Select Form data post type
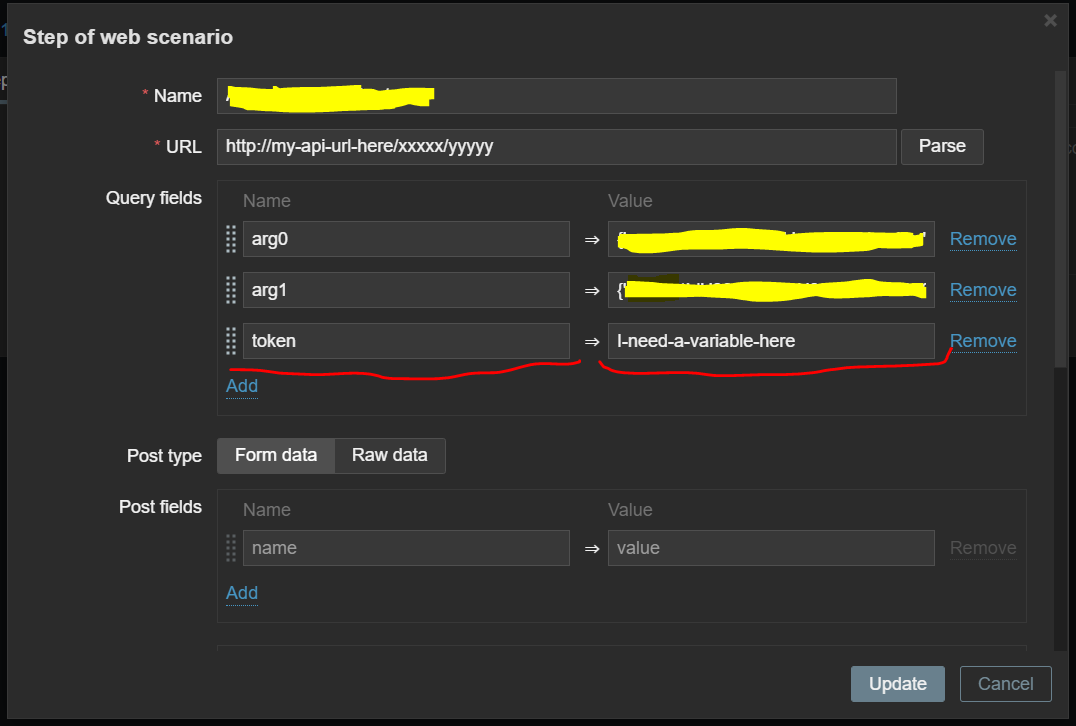This screenshot has width=1076, height=726. point(276,455)
